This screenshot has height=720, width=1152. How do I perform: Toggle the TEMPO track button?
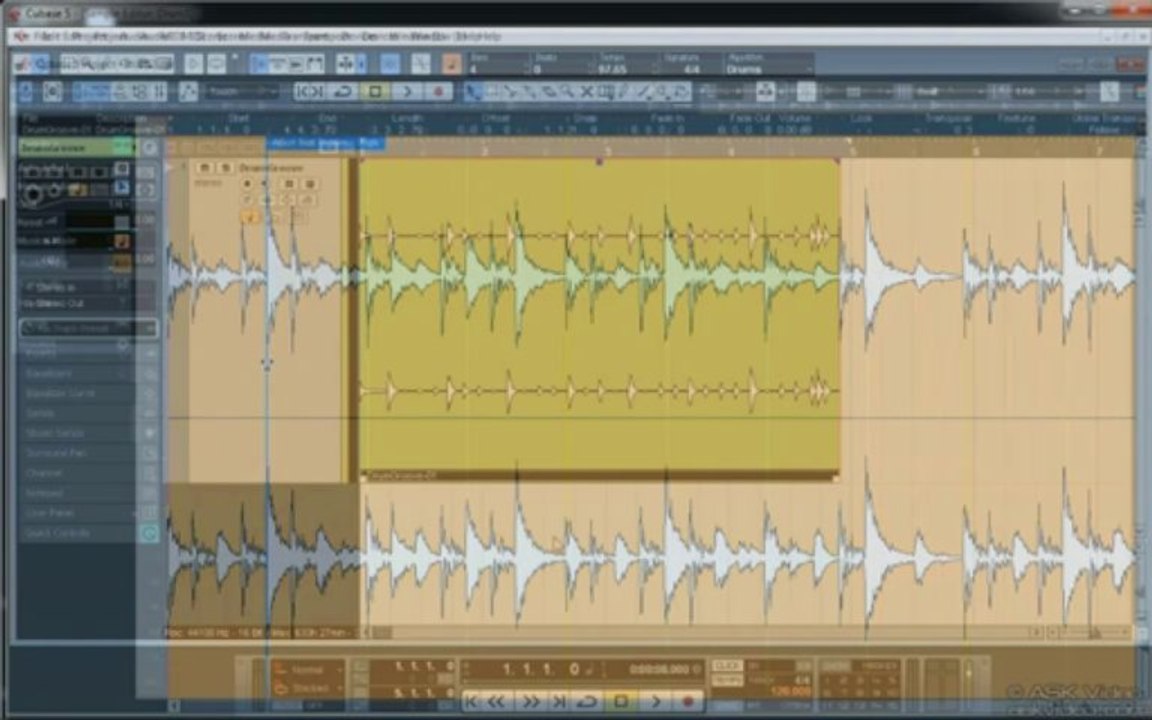click(727, 680)
